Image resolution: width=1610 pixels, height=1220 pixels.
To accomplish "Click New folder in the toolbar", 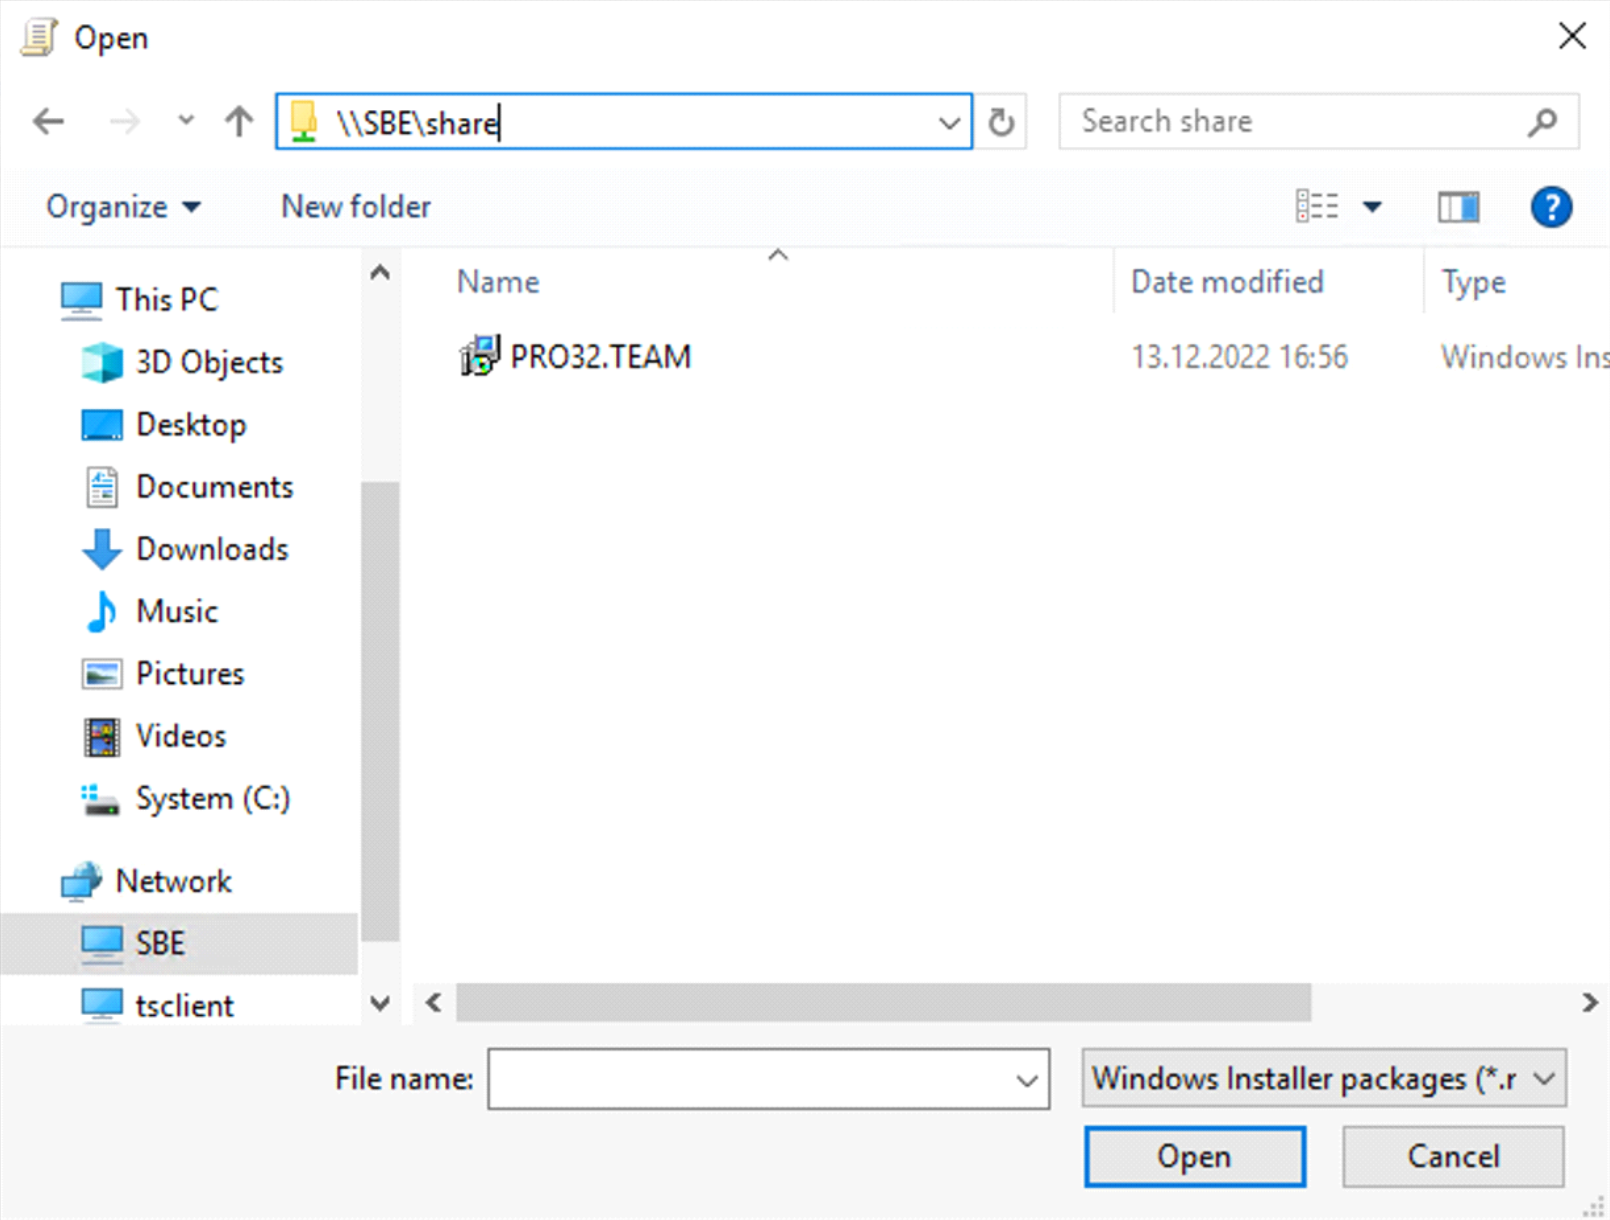I will pos(356,207).
